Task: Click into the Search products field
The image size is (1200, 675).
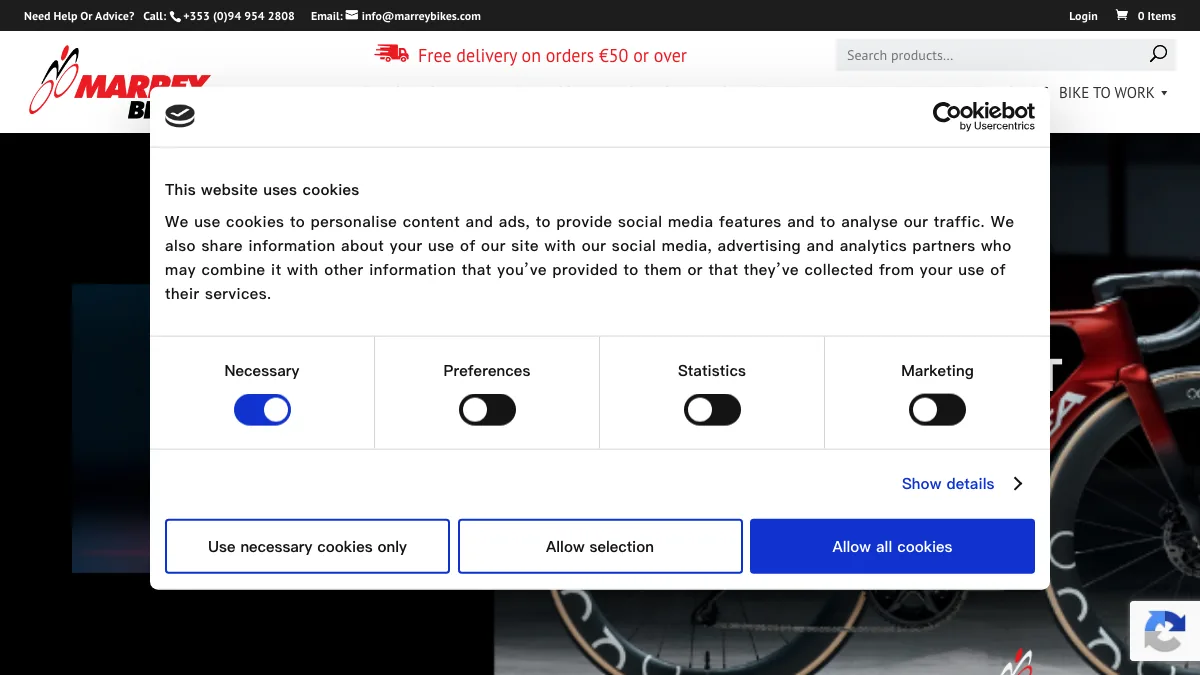Action: pos(1007,55)
